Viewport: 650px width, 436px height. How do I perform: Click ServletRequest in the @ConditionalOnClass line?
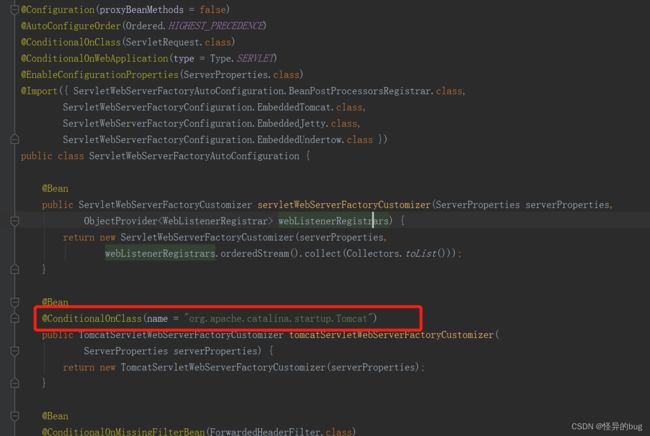coord(164,42)
